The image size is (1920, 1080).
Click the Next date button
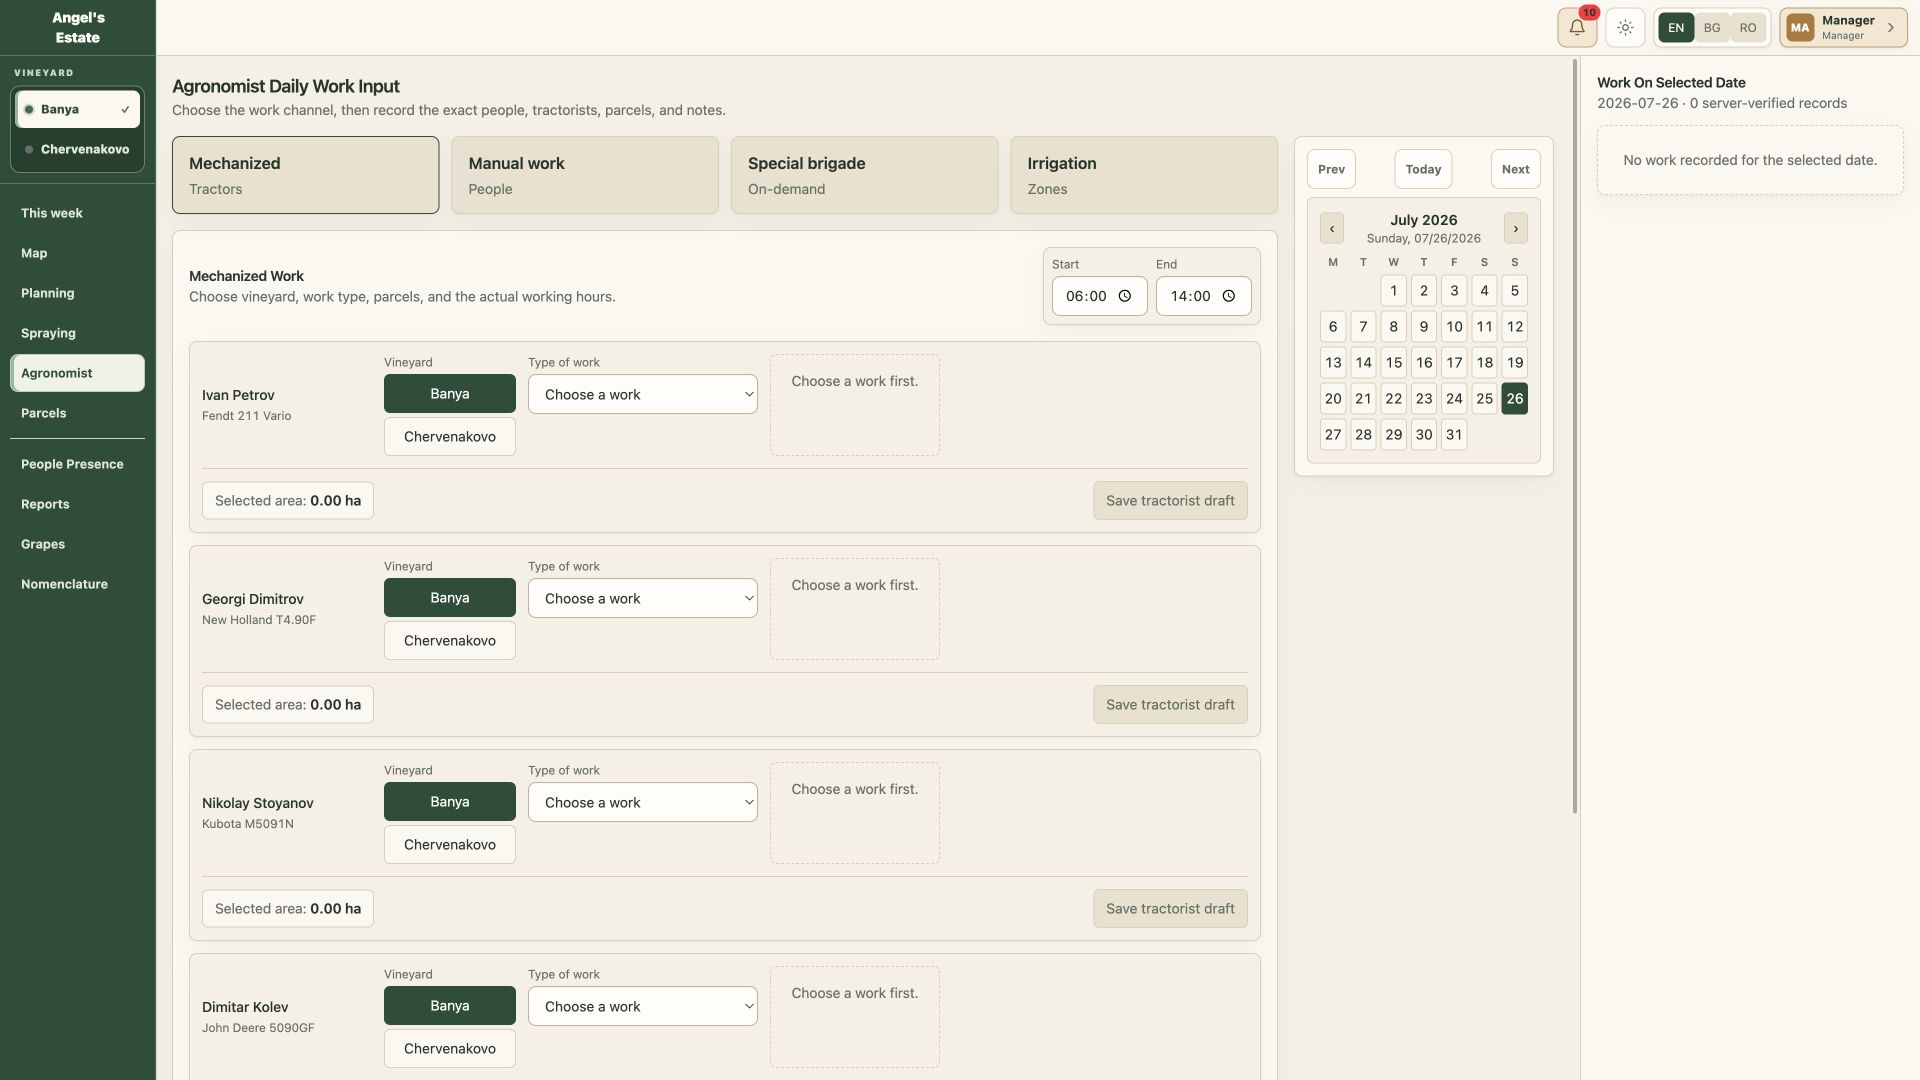1515,169
